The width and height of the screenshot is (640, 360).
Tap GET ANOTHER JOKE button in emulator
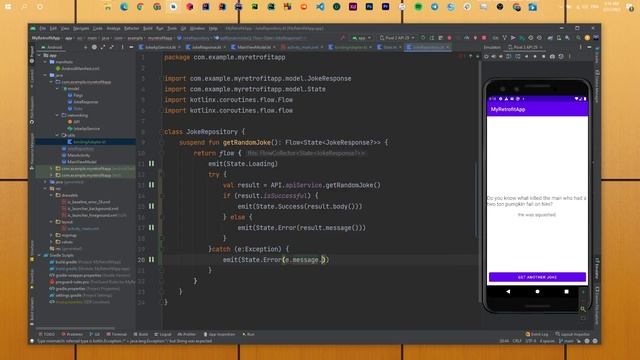click(x=537, y=277)
